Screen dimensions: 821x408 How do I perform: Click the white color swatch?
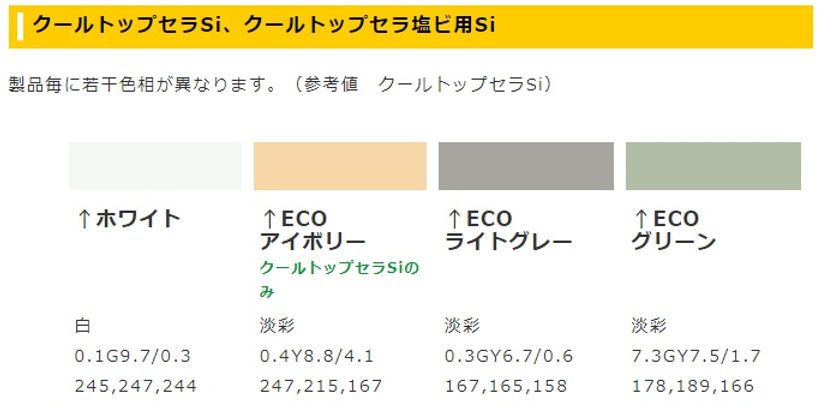pyautogui.click(x=155, y=166)
